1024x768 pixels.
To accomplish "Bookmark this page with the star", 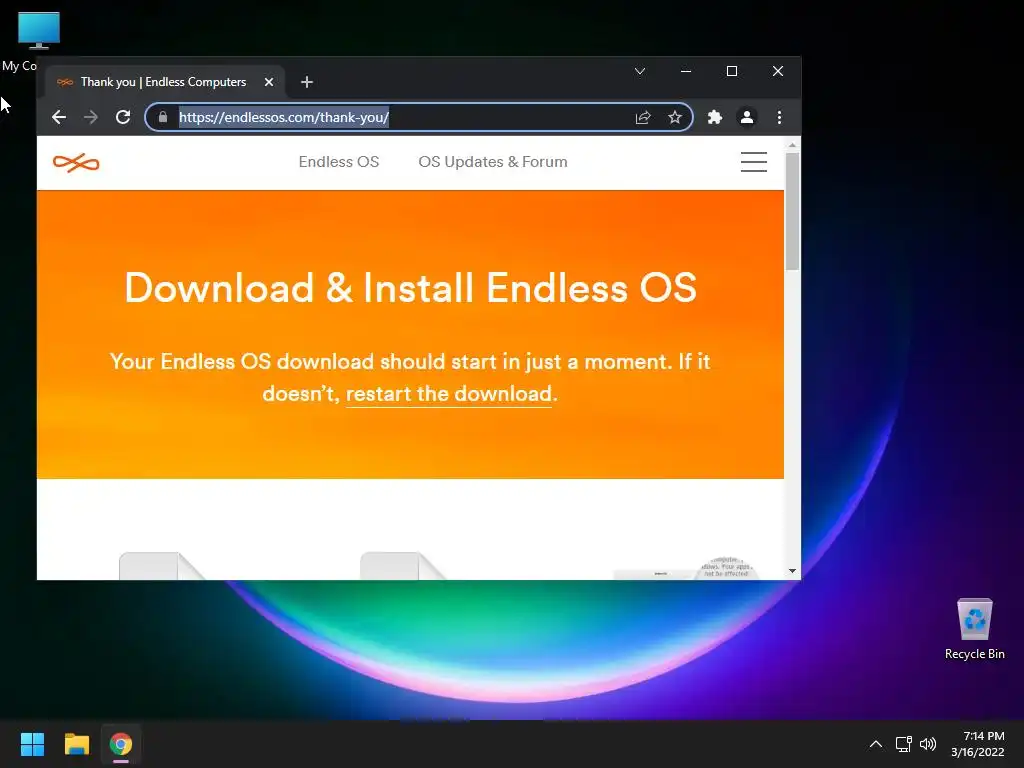I will click(x=675, y=118).
